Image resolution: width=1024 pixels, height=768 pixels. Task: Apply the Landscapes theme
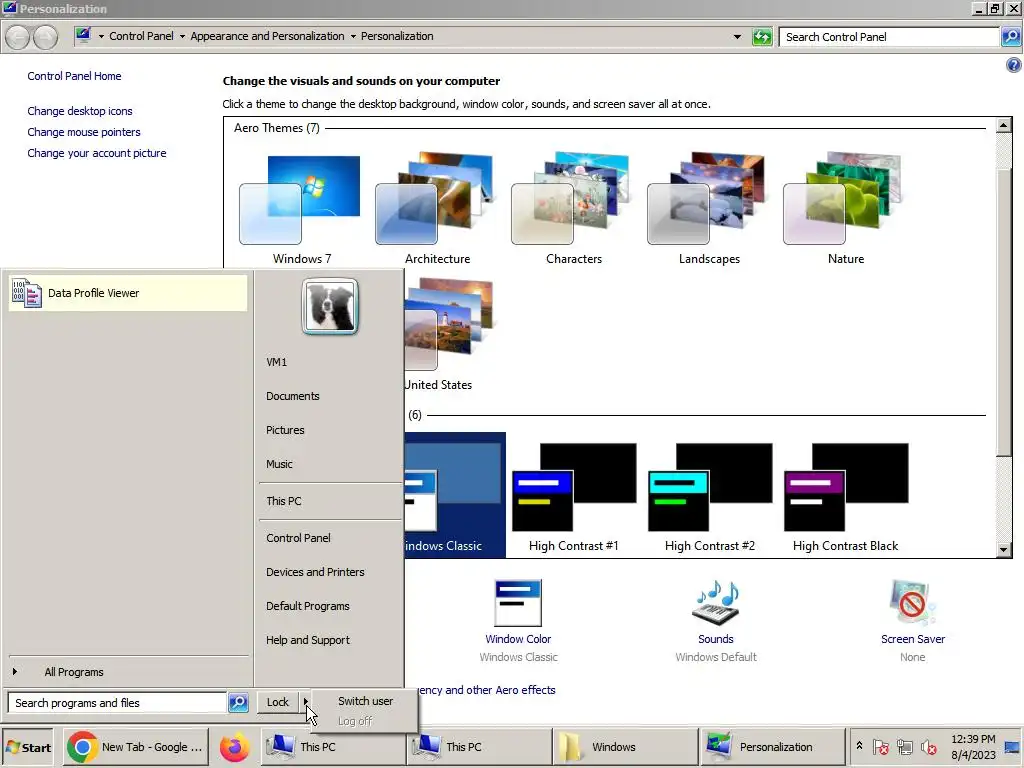click(x=709, y=209)
